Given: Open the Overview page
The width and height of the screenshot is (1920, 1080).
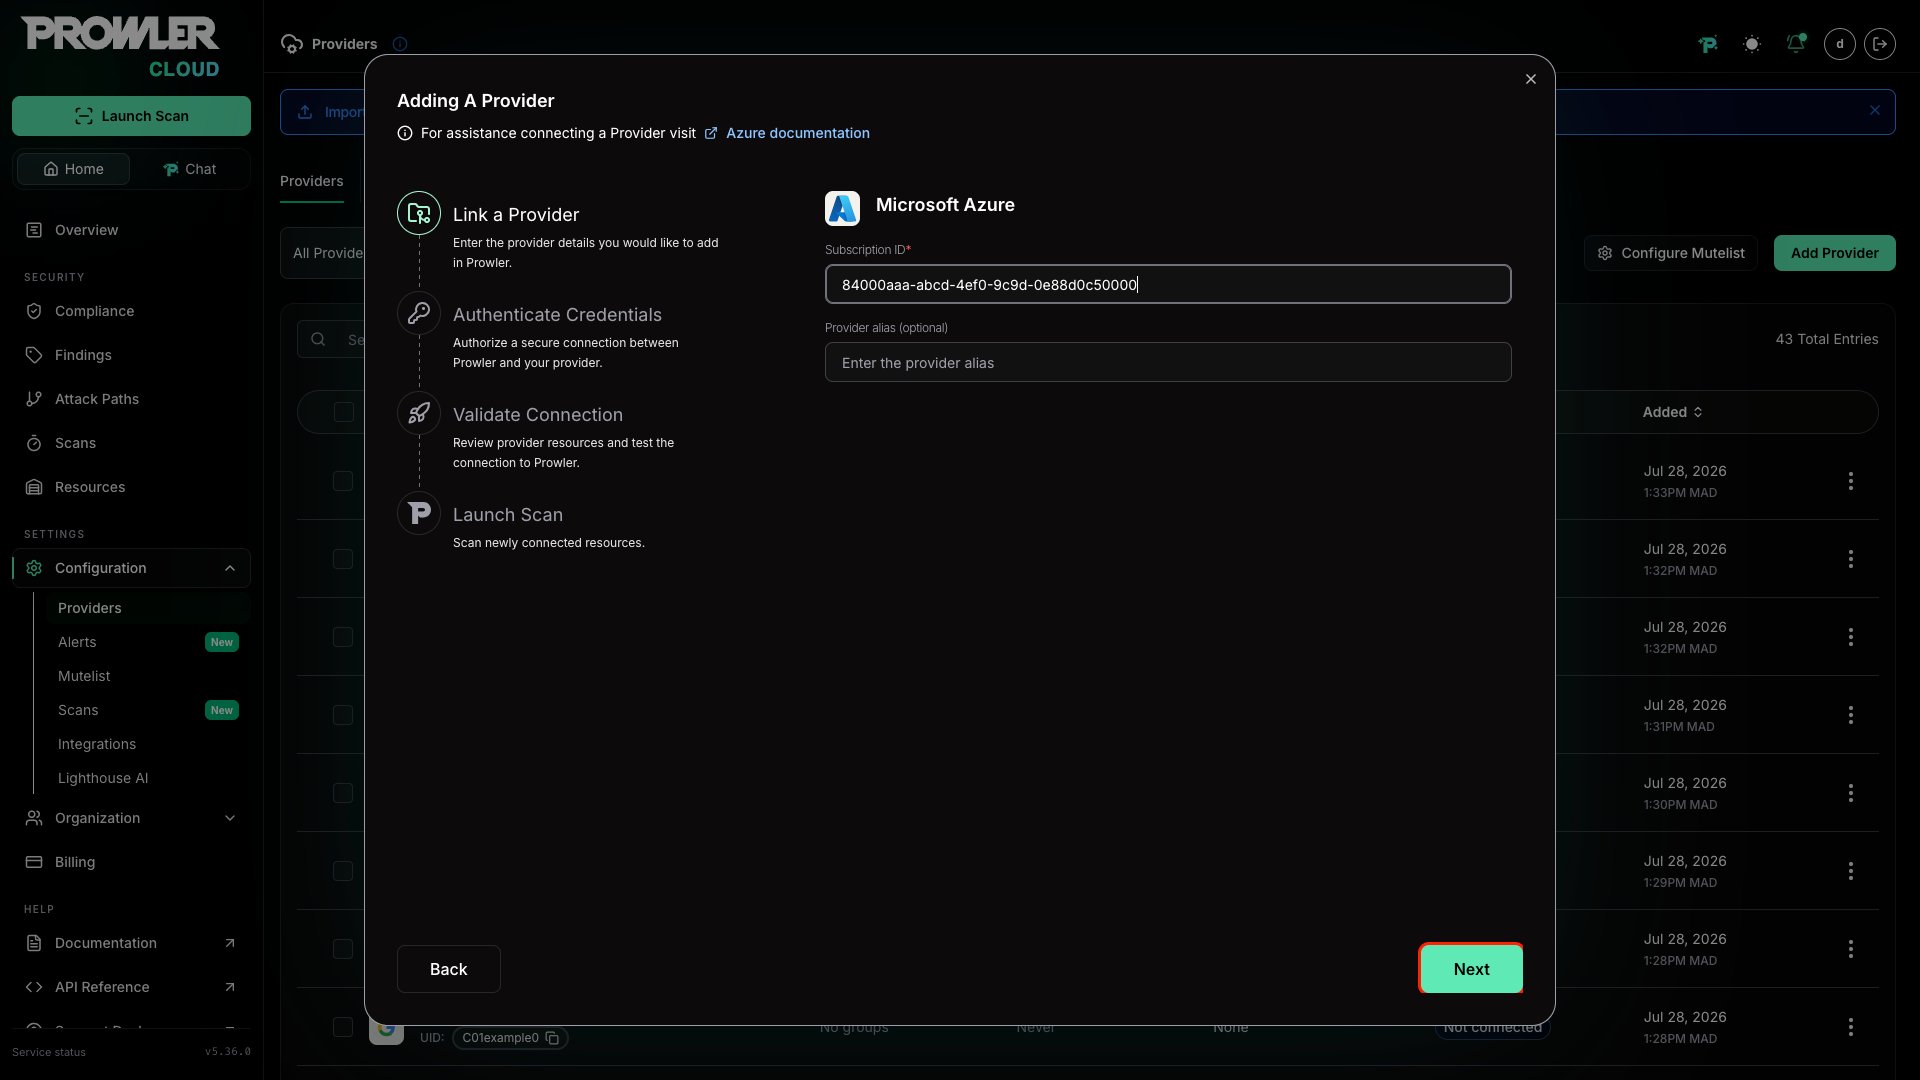Looking at the screenshot, I should [86, 230].
